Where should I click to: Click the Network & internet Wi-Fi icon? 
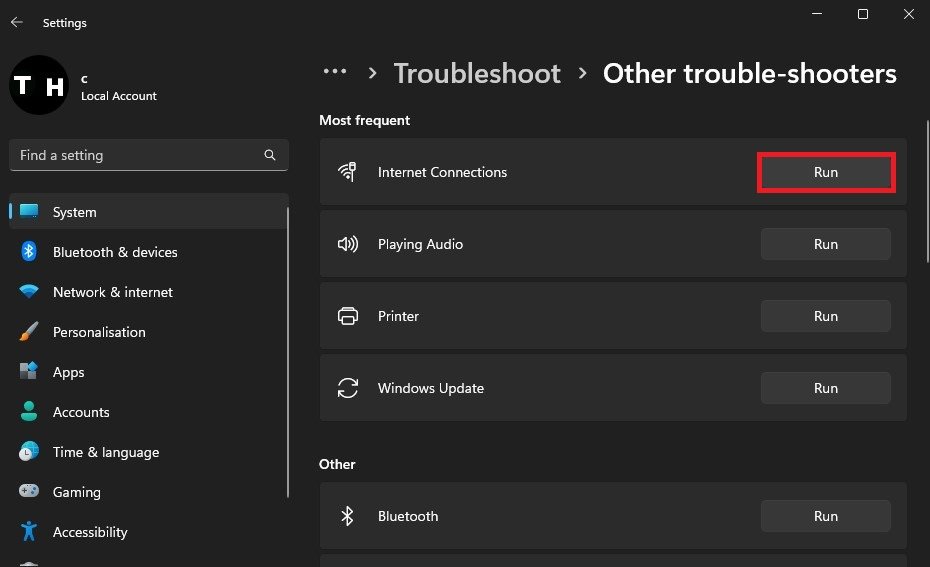(29, 292)
